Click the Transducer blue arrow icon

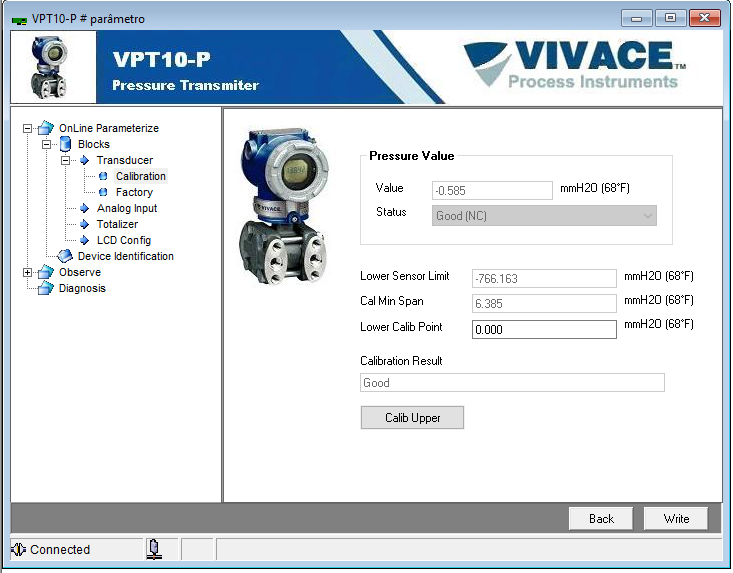point(85,160)
